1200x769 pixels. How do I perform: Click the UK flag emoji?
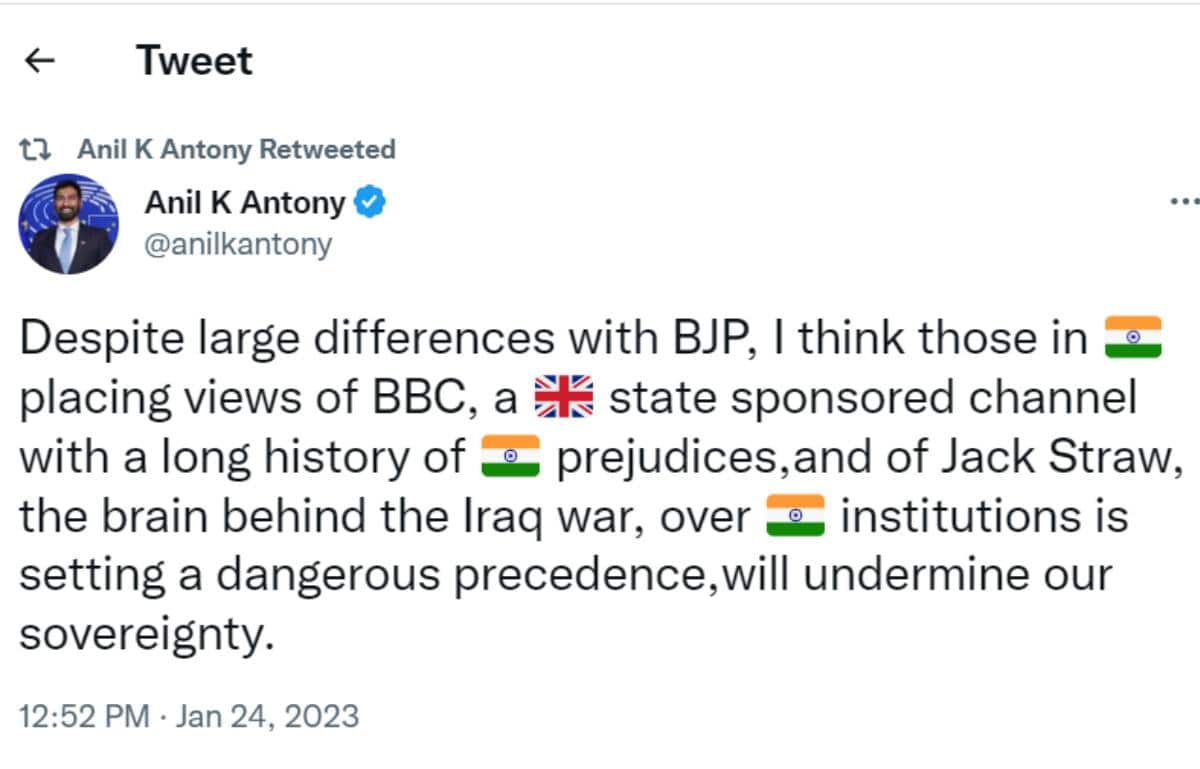click(565, 399)
